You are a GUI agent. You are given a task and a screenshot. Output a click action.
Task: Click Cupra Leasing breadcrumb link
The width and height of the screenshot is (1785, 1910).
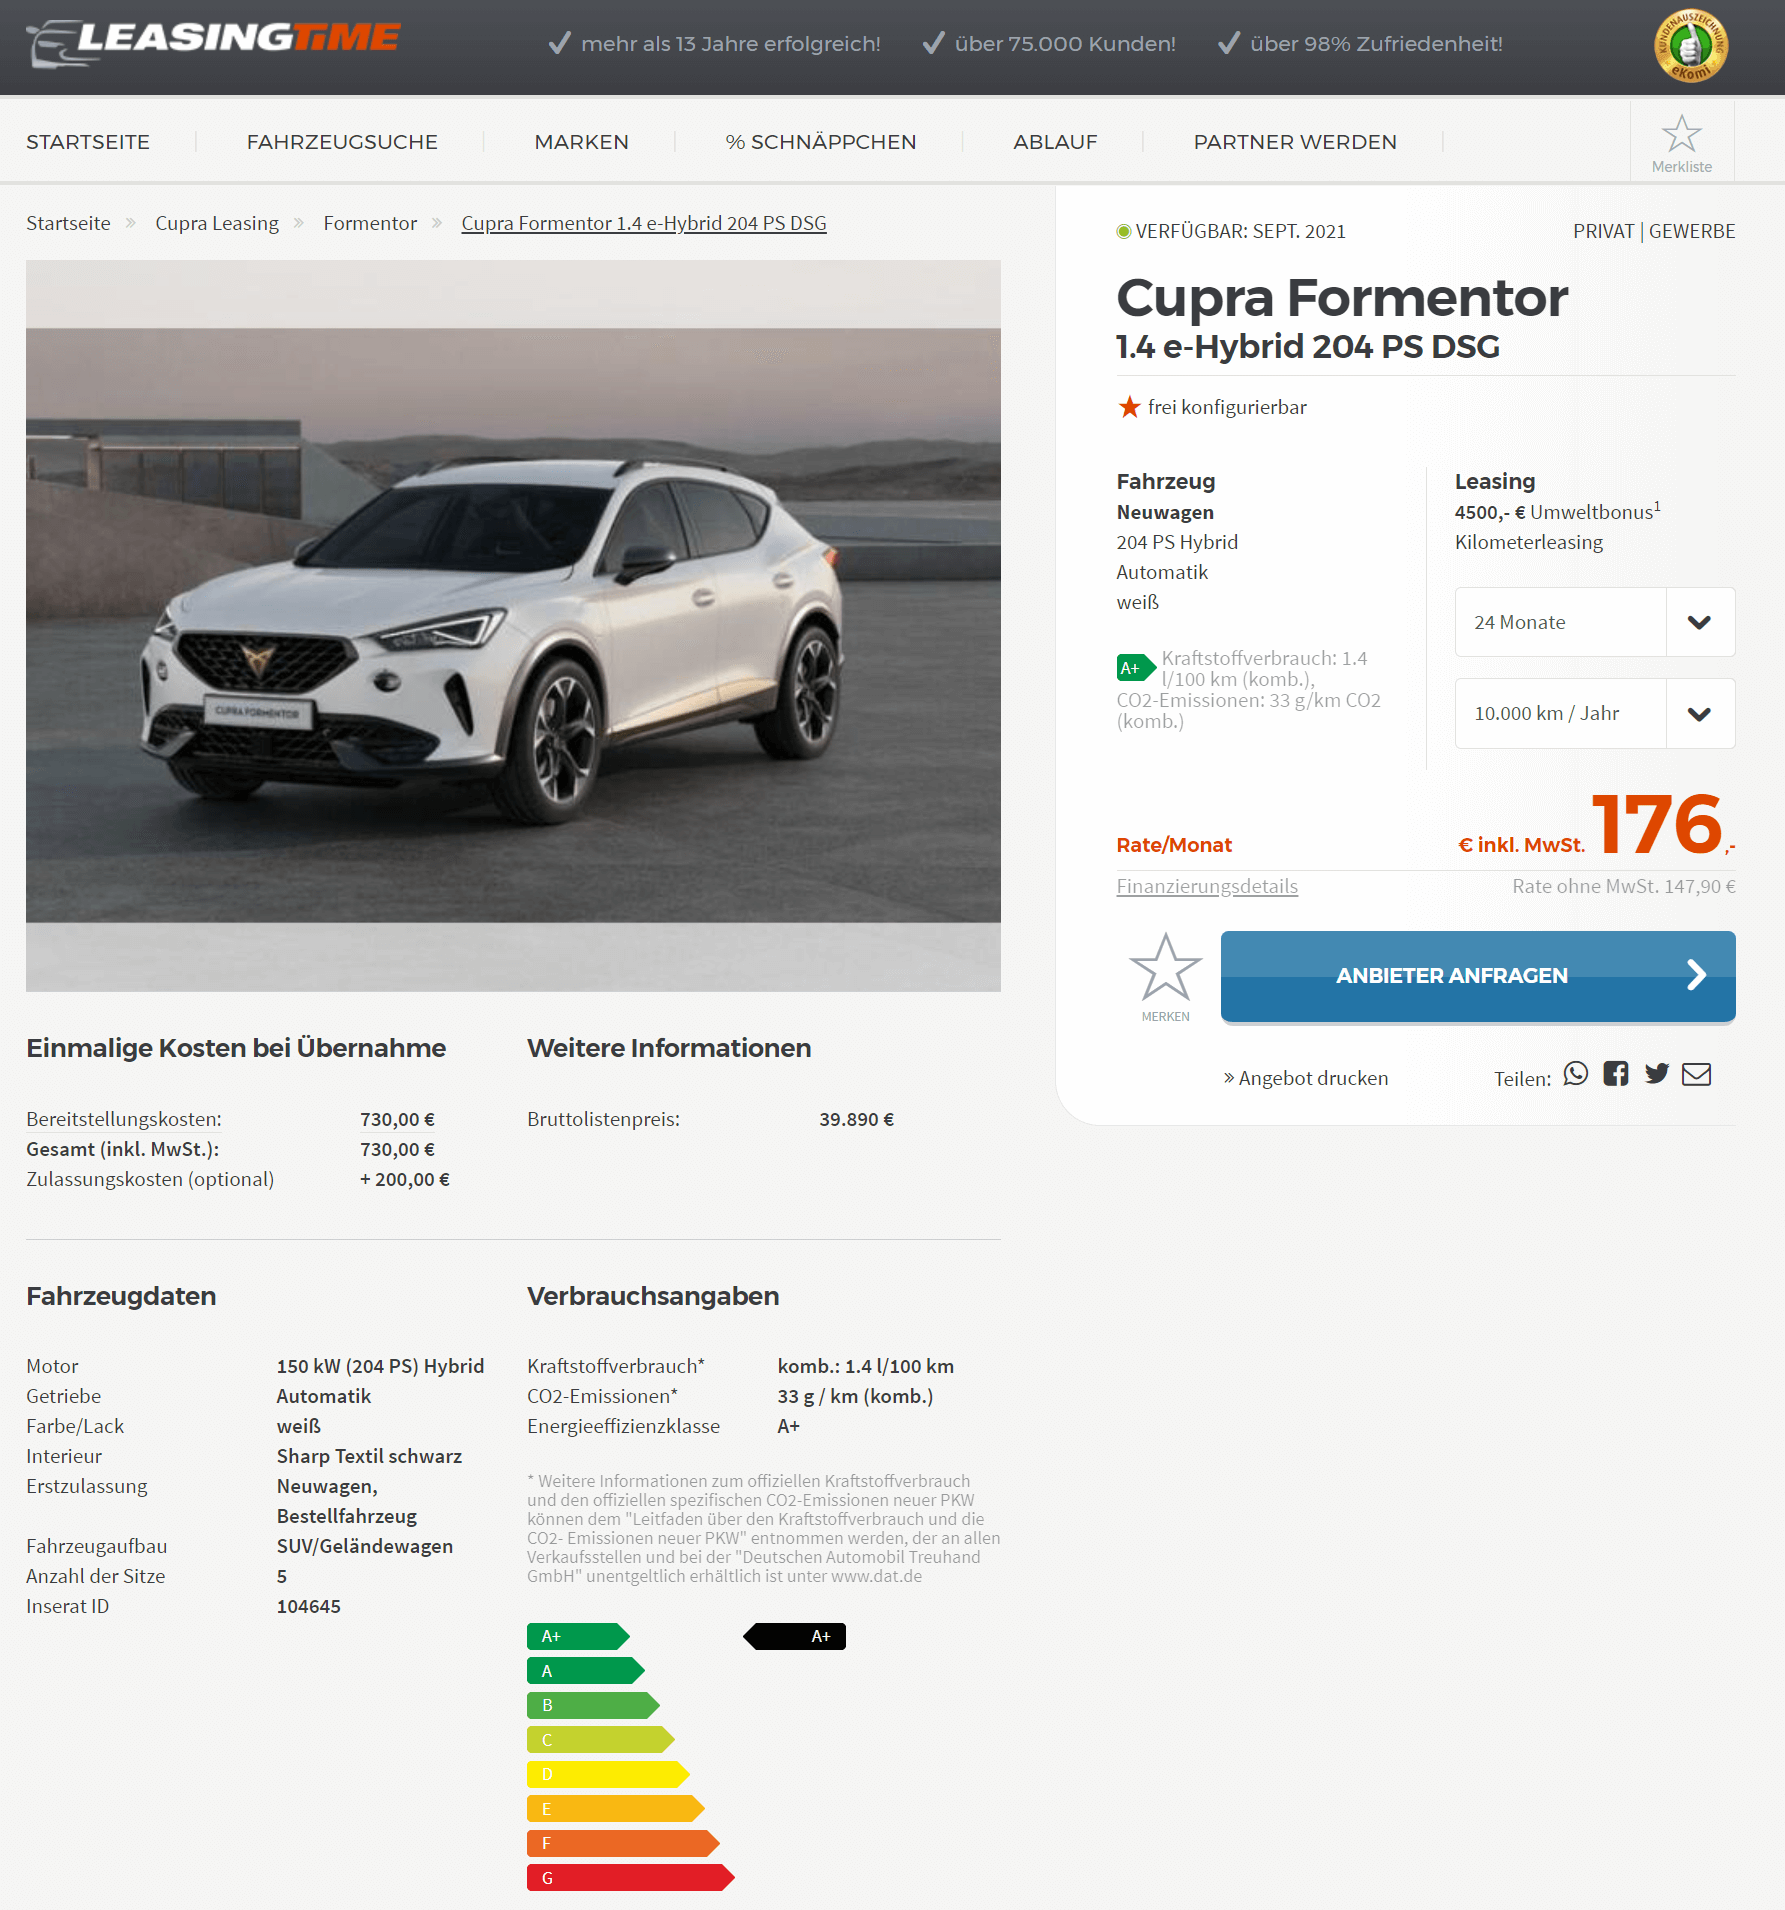pyautogui.click(x=217, y=223)
